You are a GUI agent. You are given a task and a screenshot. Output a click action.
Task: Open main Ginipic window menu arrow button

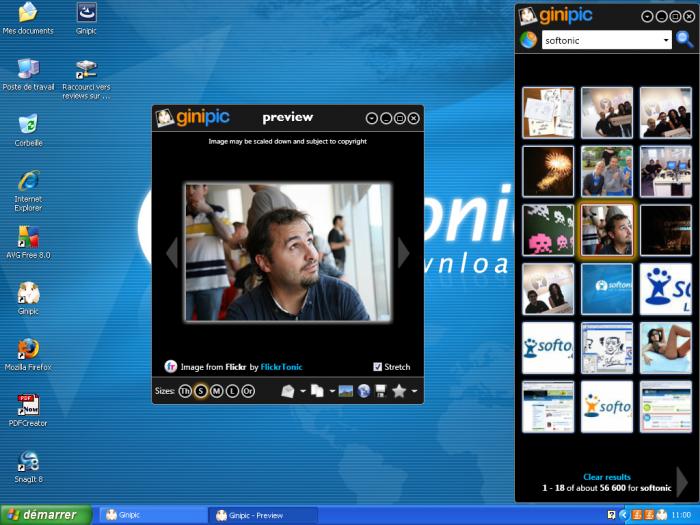647,17
